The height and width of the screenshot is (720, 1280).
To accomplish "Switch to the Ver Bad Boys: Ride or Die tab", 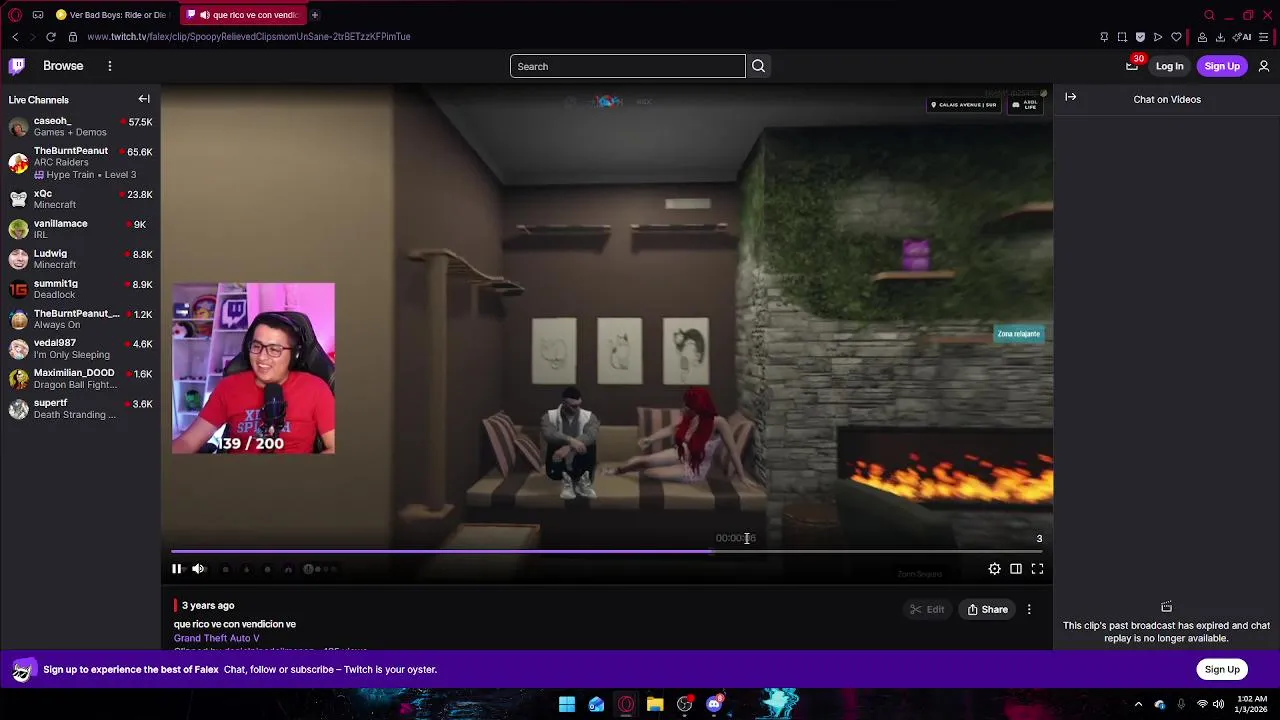I will [x=112, y=15].
